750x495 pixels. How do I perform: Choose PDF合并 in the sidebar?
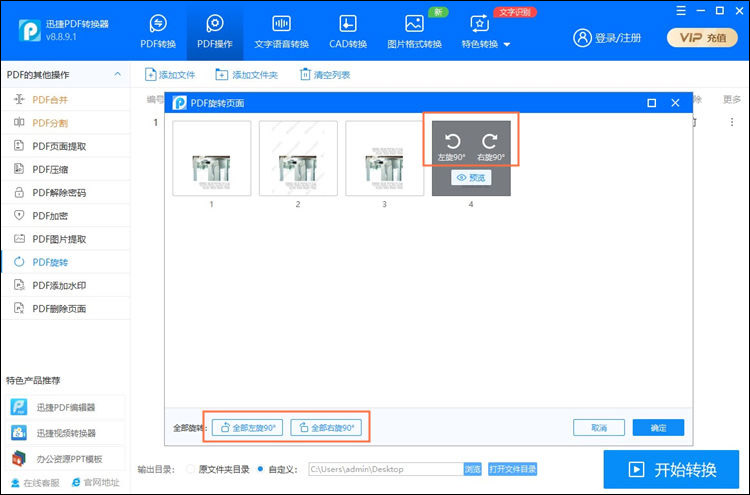pos(50,100)
